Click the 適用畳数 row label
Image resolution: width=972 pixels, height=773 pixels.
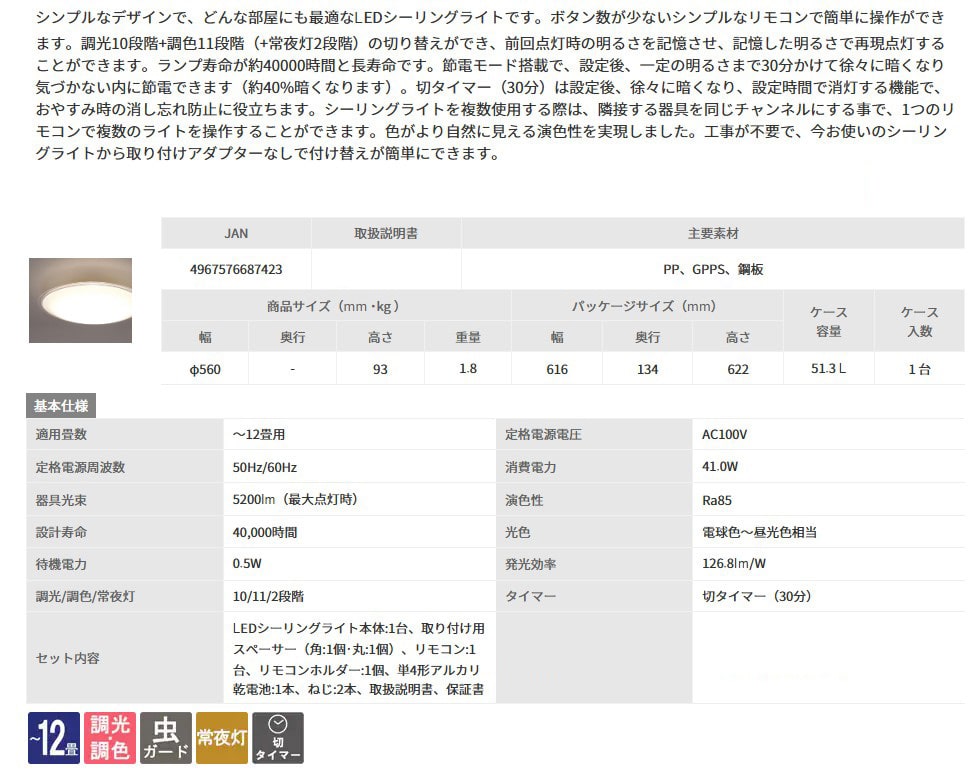(62, 435)
